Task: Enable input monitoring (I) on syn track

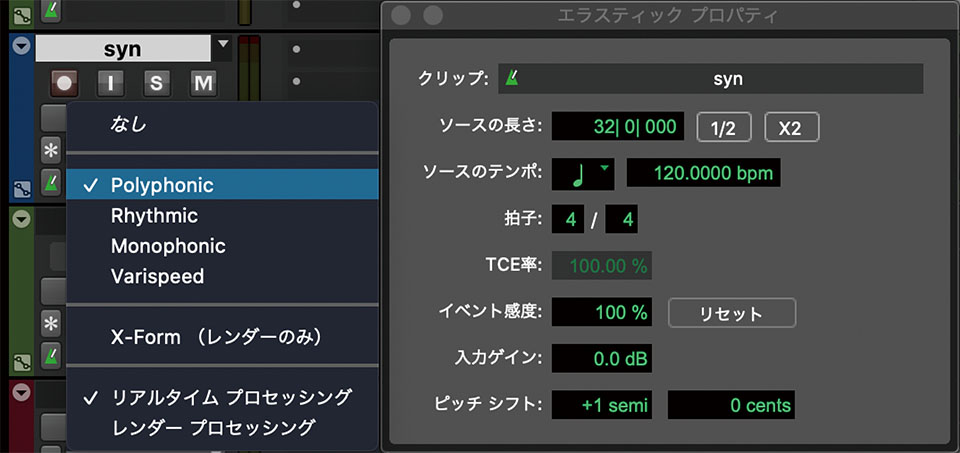Action: [111, 83]
